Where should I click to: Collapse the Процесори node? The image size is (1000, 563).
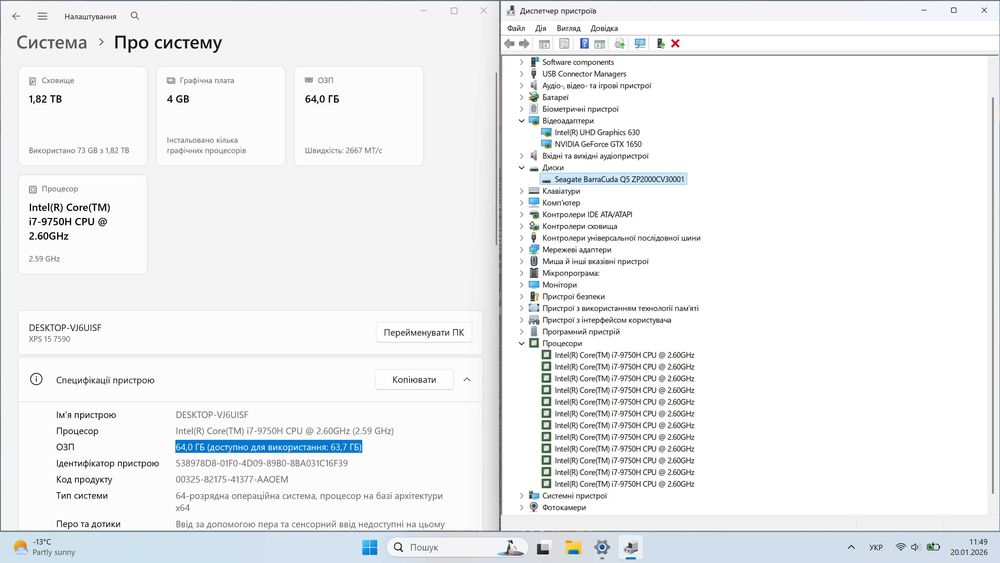pos(522,344)
